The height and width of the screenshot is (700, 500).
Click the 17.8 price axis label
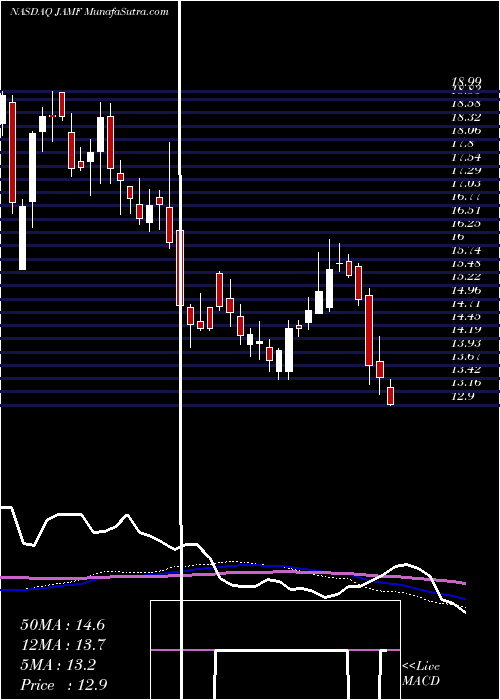point(462,144)
